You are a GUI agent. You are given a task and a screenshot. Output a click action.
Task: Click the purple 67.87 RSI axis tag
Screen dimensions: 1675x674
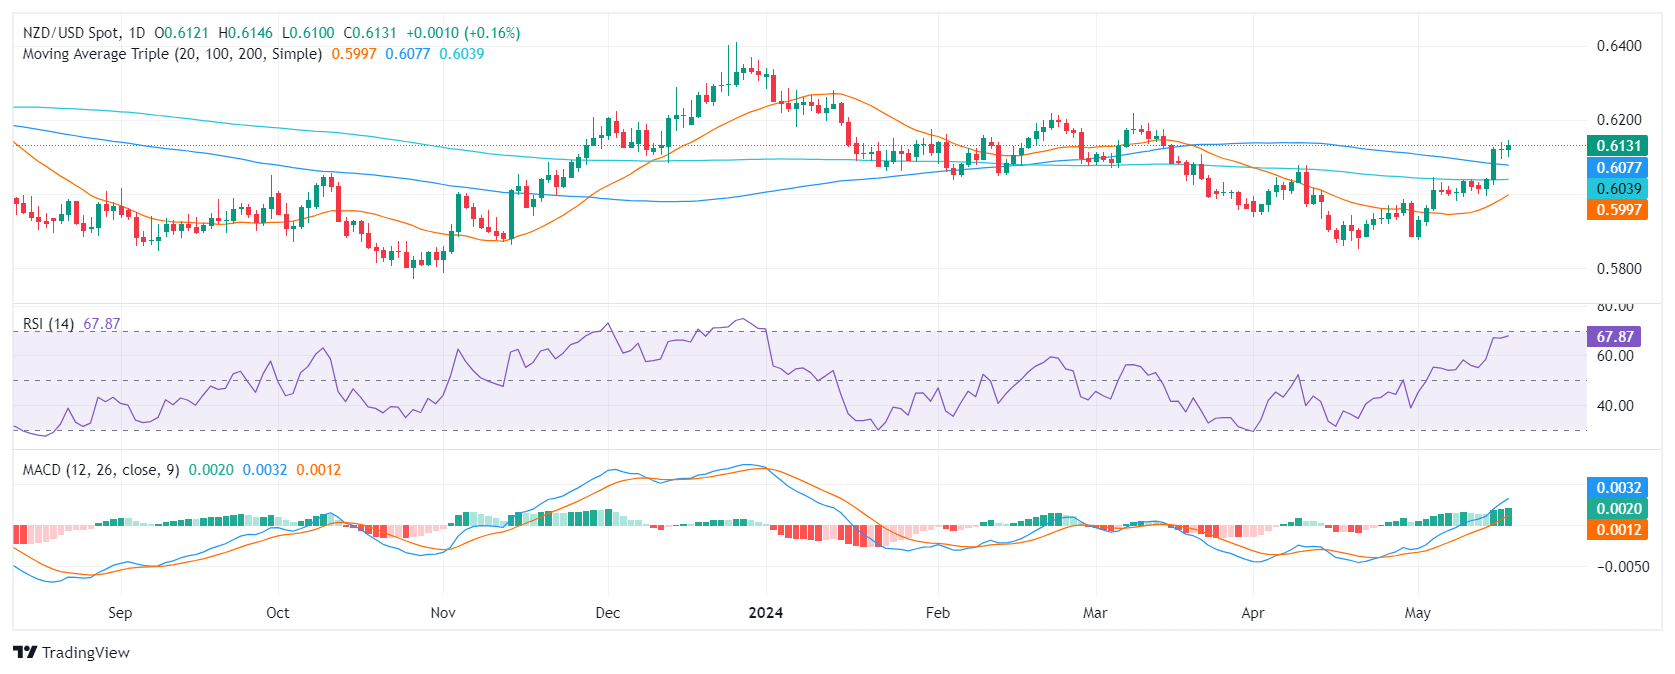(1614, 337)
